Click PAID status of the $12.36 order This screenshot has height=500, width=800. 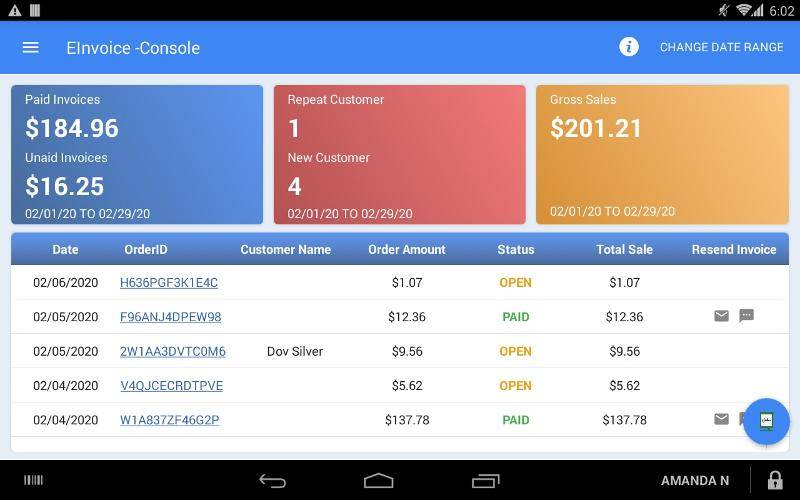point(516,317)
